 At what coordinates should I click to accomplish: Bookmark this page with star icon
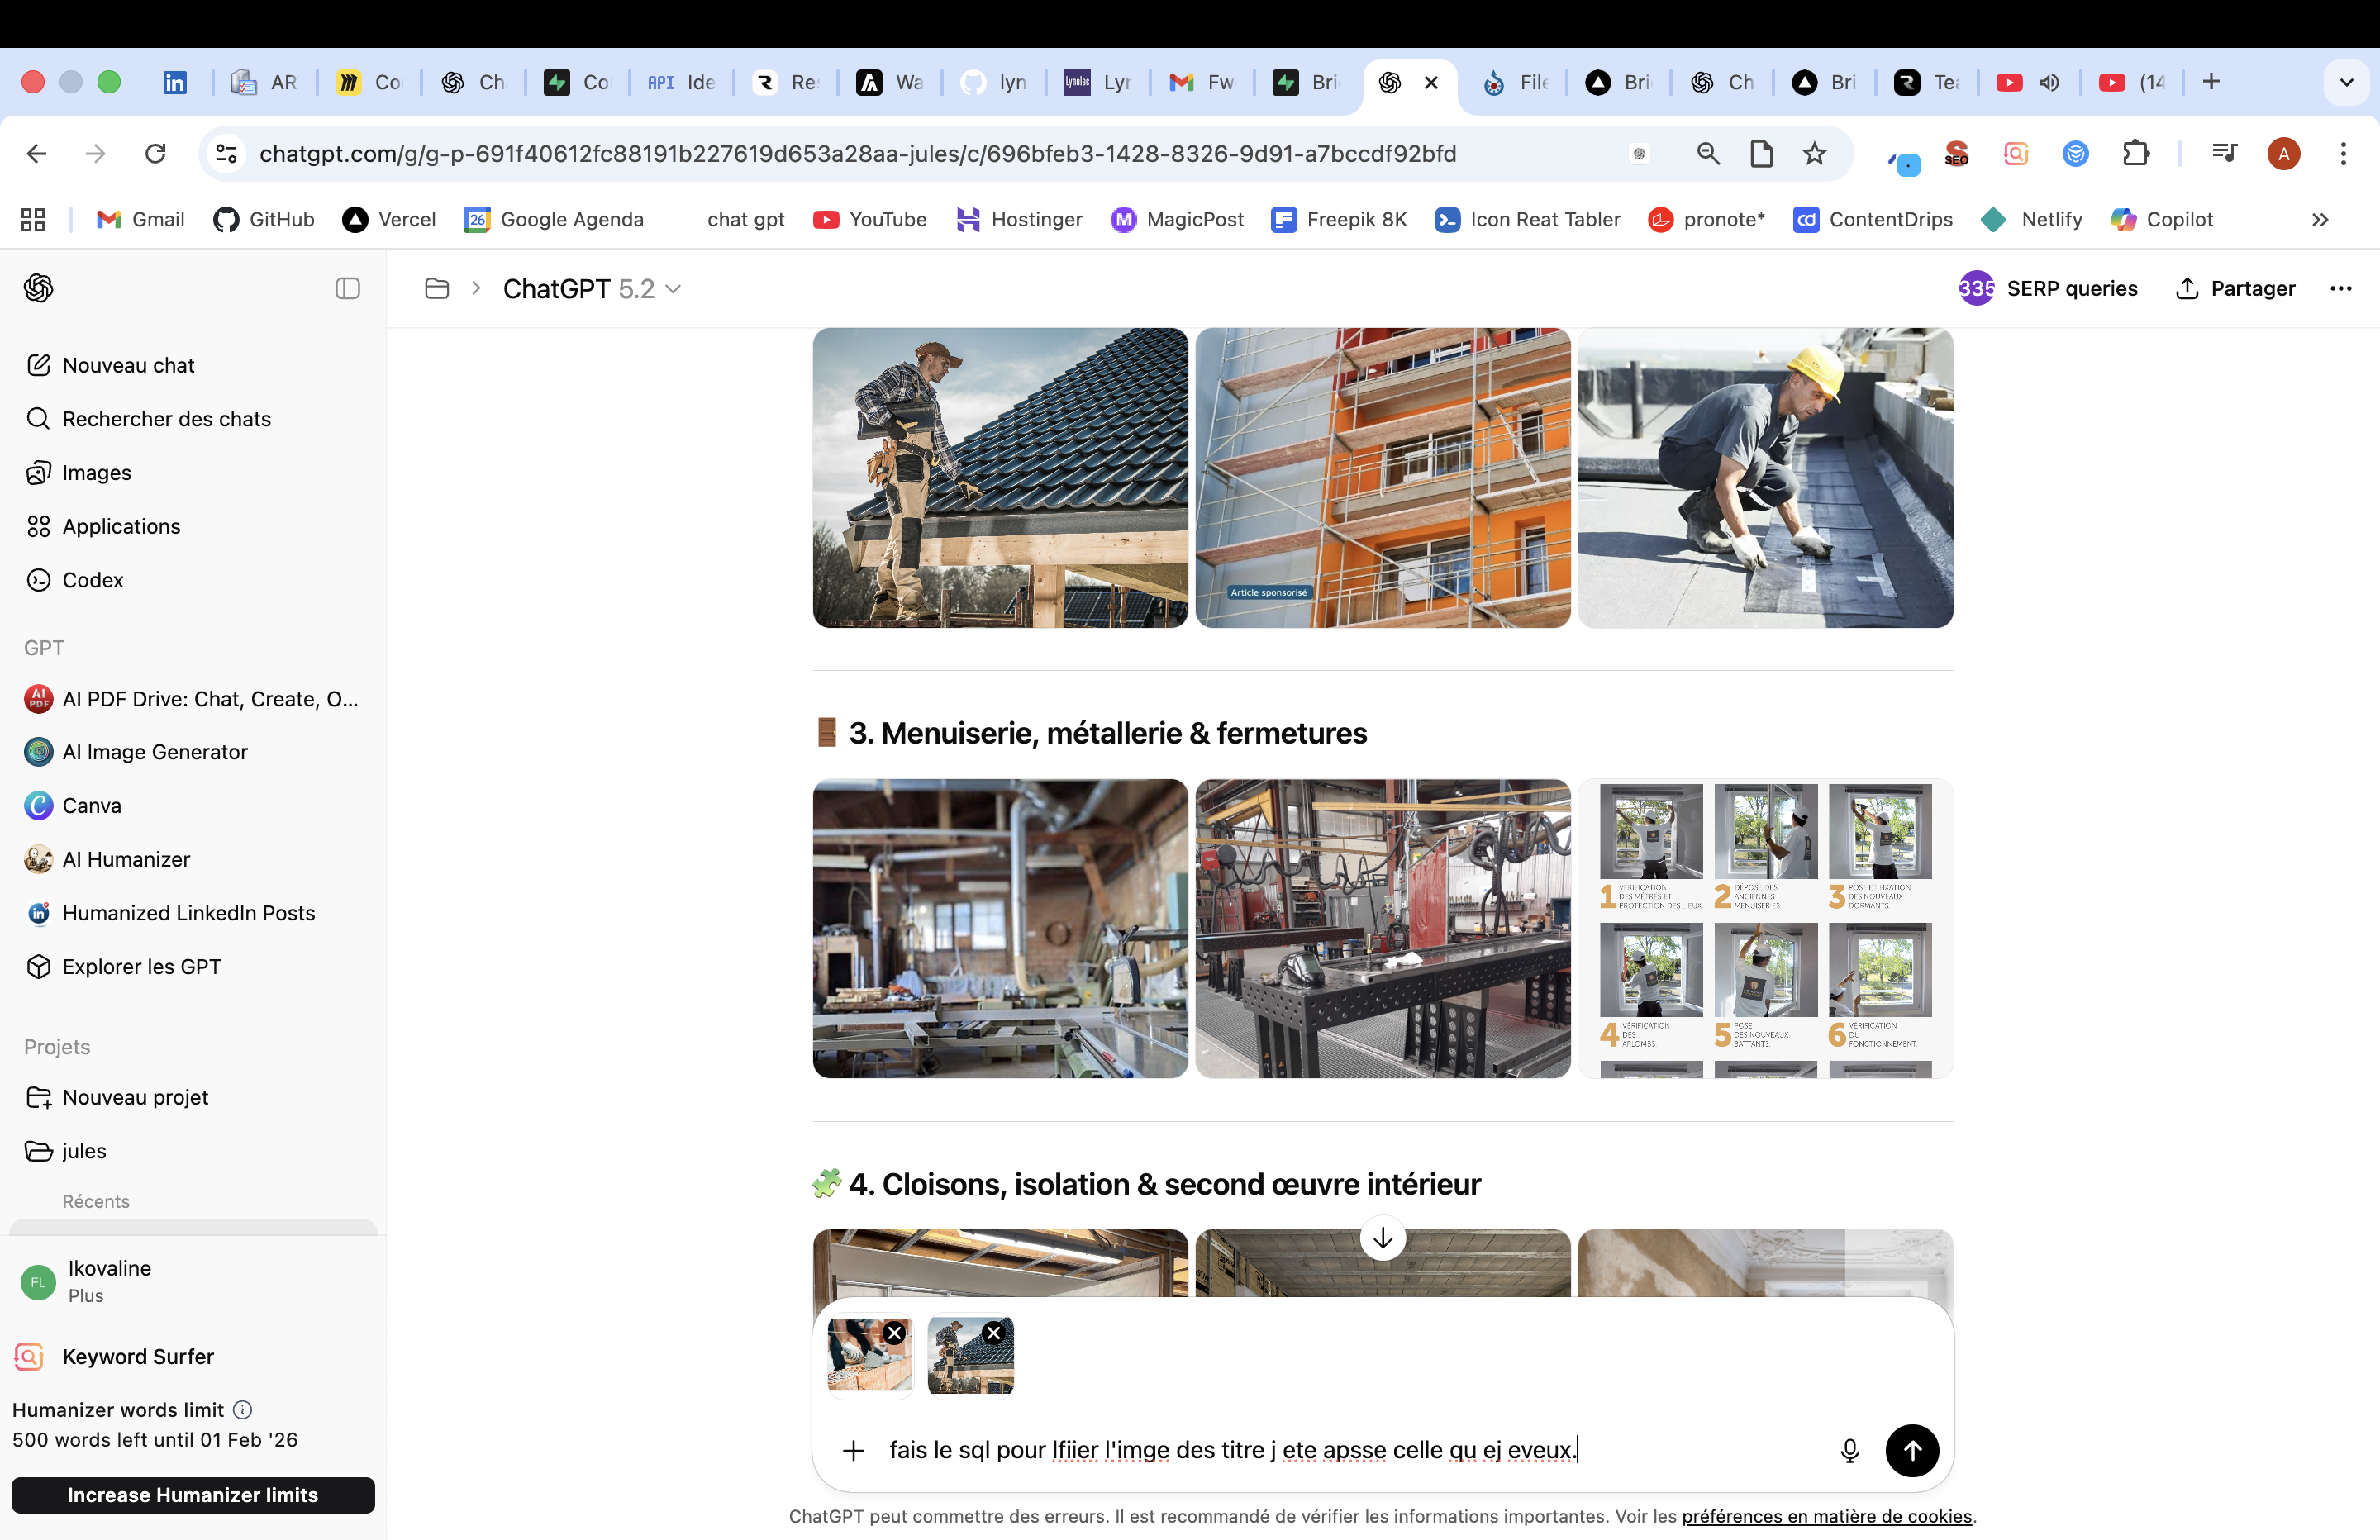tap(1814, 154)
